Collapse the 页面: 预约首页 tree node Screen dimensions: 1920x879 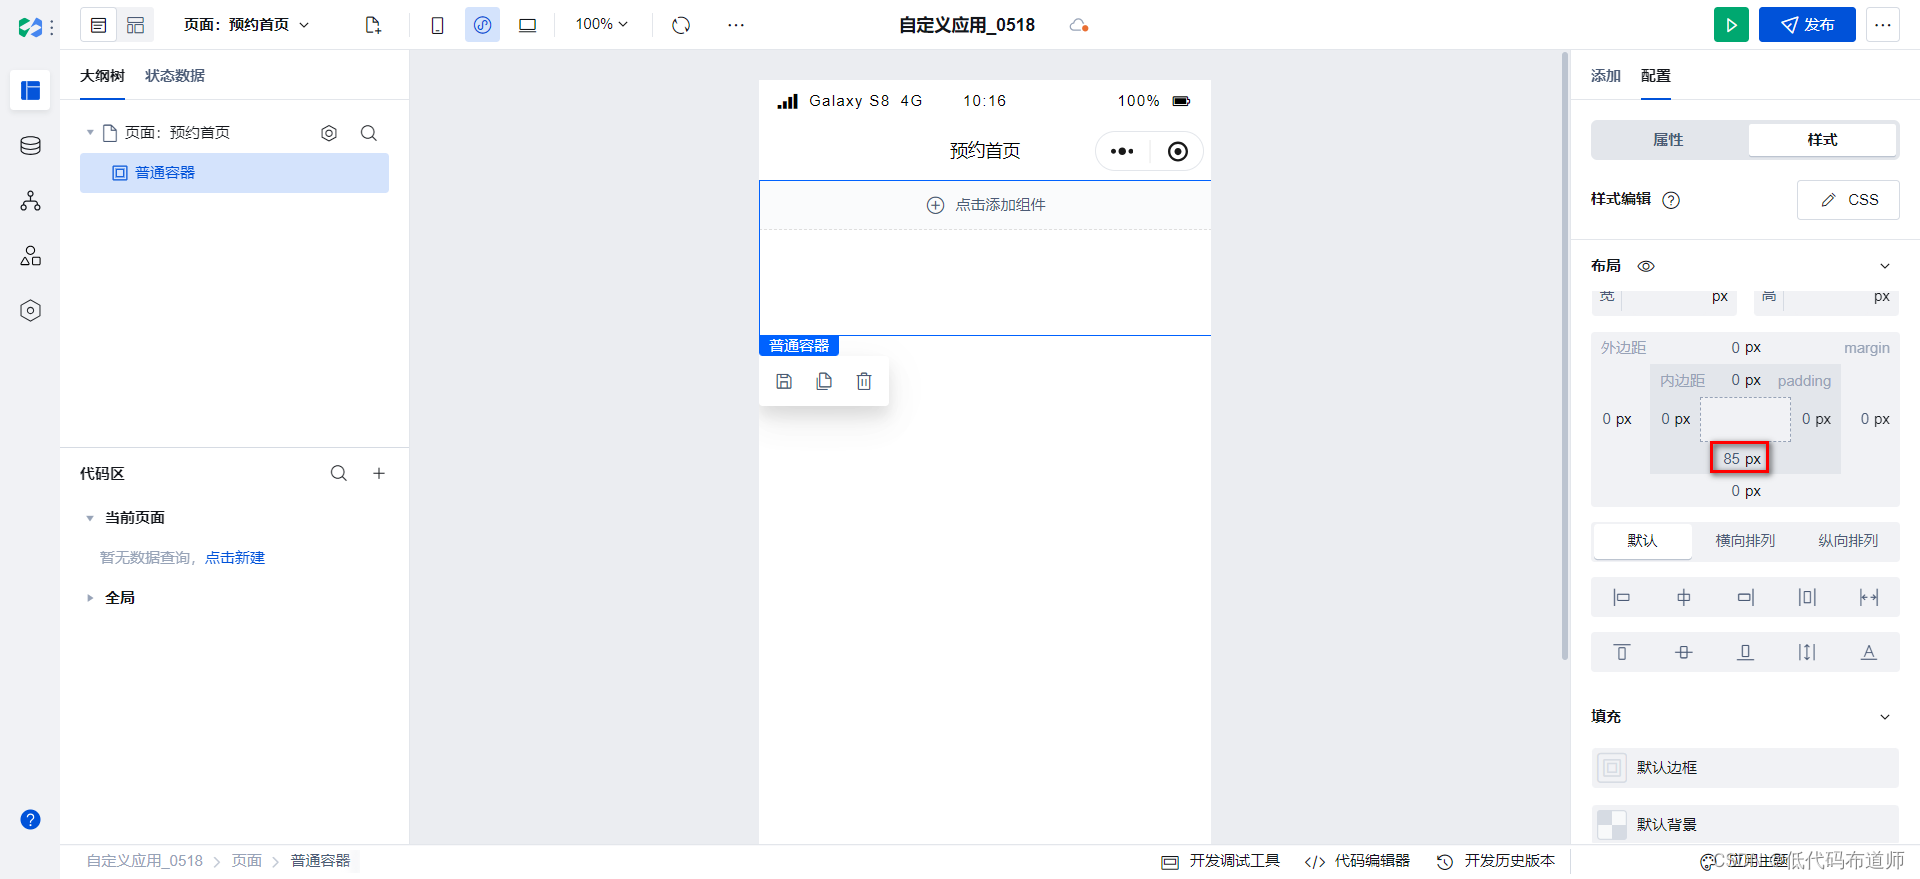coord(90,132)
